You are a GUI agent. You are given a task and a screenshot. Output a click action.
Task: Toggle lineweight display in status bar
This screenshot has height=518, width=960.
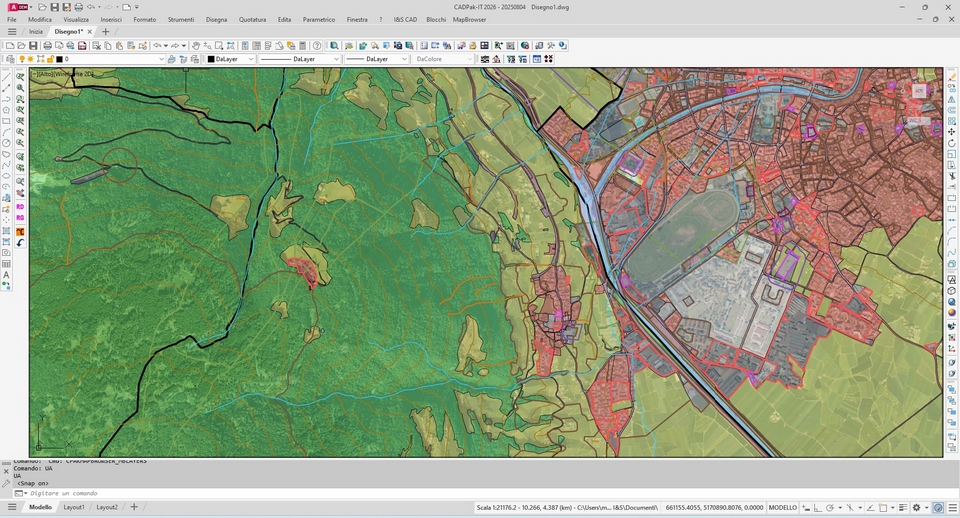point(903,508)
